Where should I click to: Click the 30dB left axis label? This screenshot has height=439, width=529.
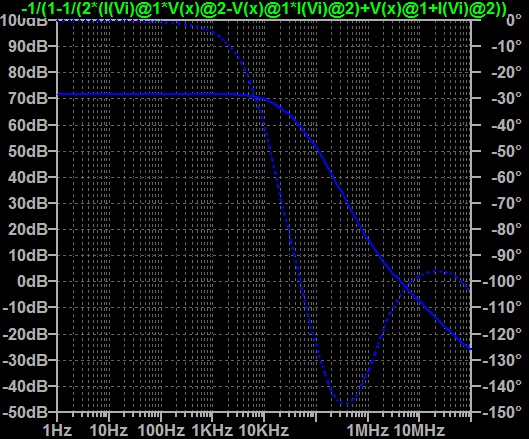[28, 203]
